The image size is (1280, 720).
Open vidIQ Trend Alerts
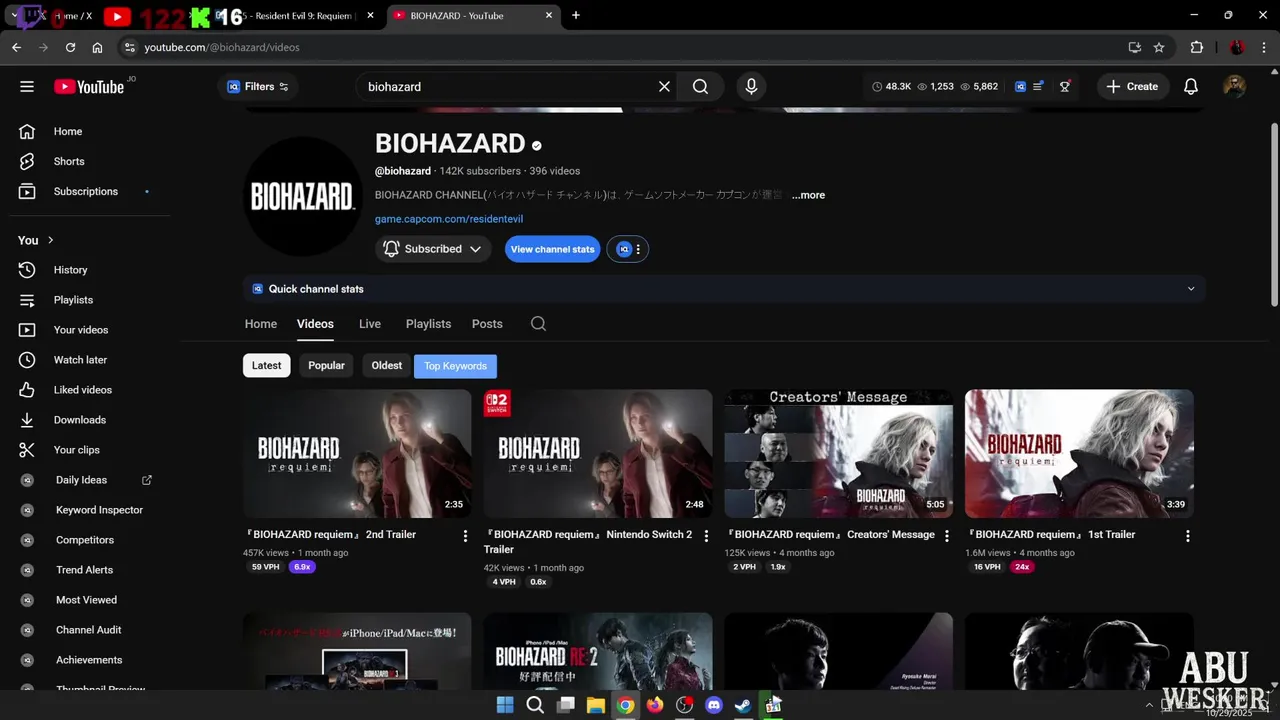pos(84,570)
